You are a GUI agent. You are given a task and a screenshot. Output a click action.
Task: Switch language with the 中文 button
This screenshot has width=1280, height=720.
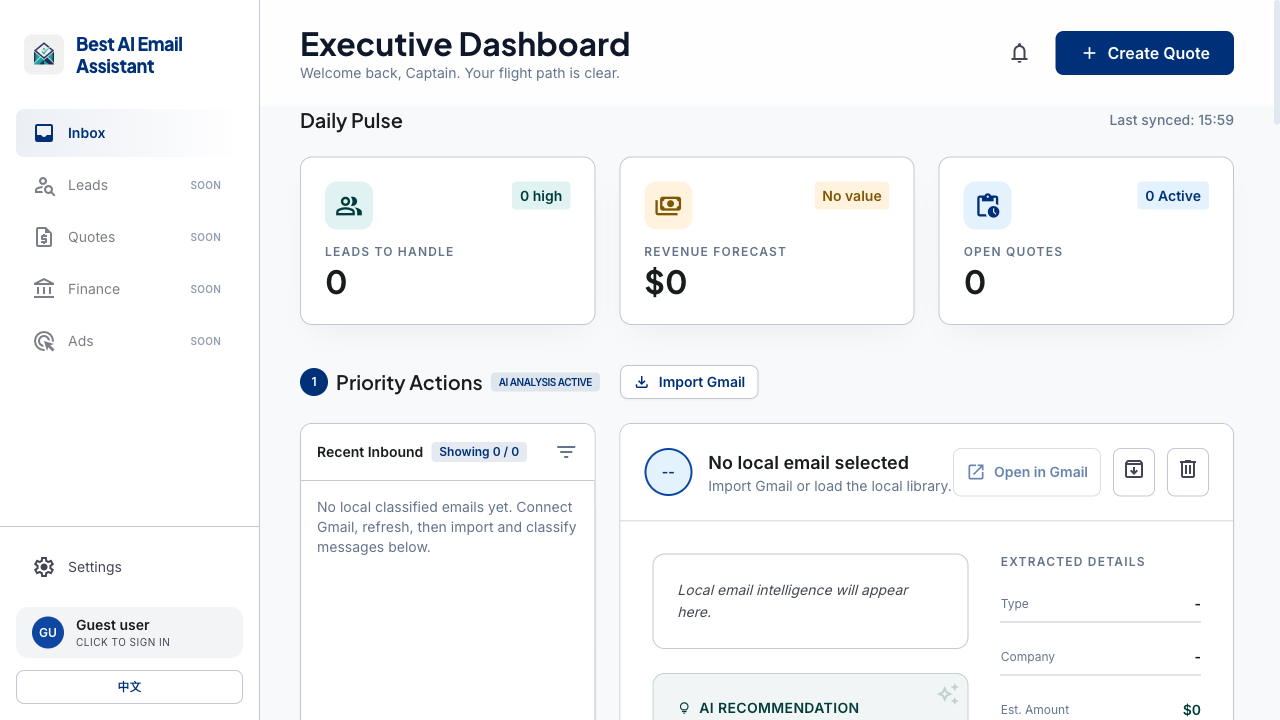130,687
